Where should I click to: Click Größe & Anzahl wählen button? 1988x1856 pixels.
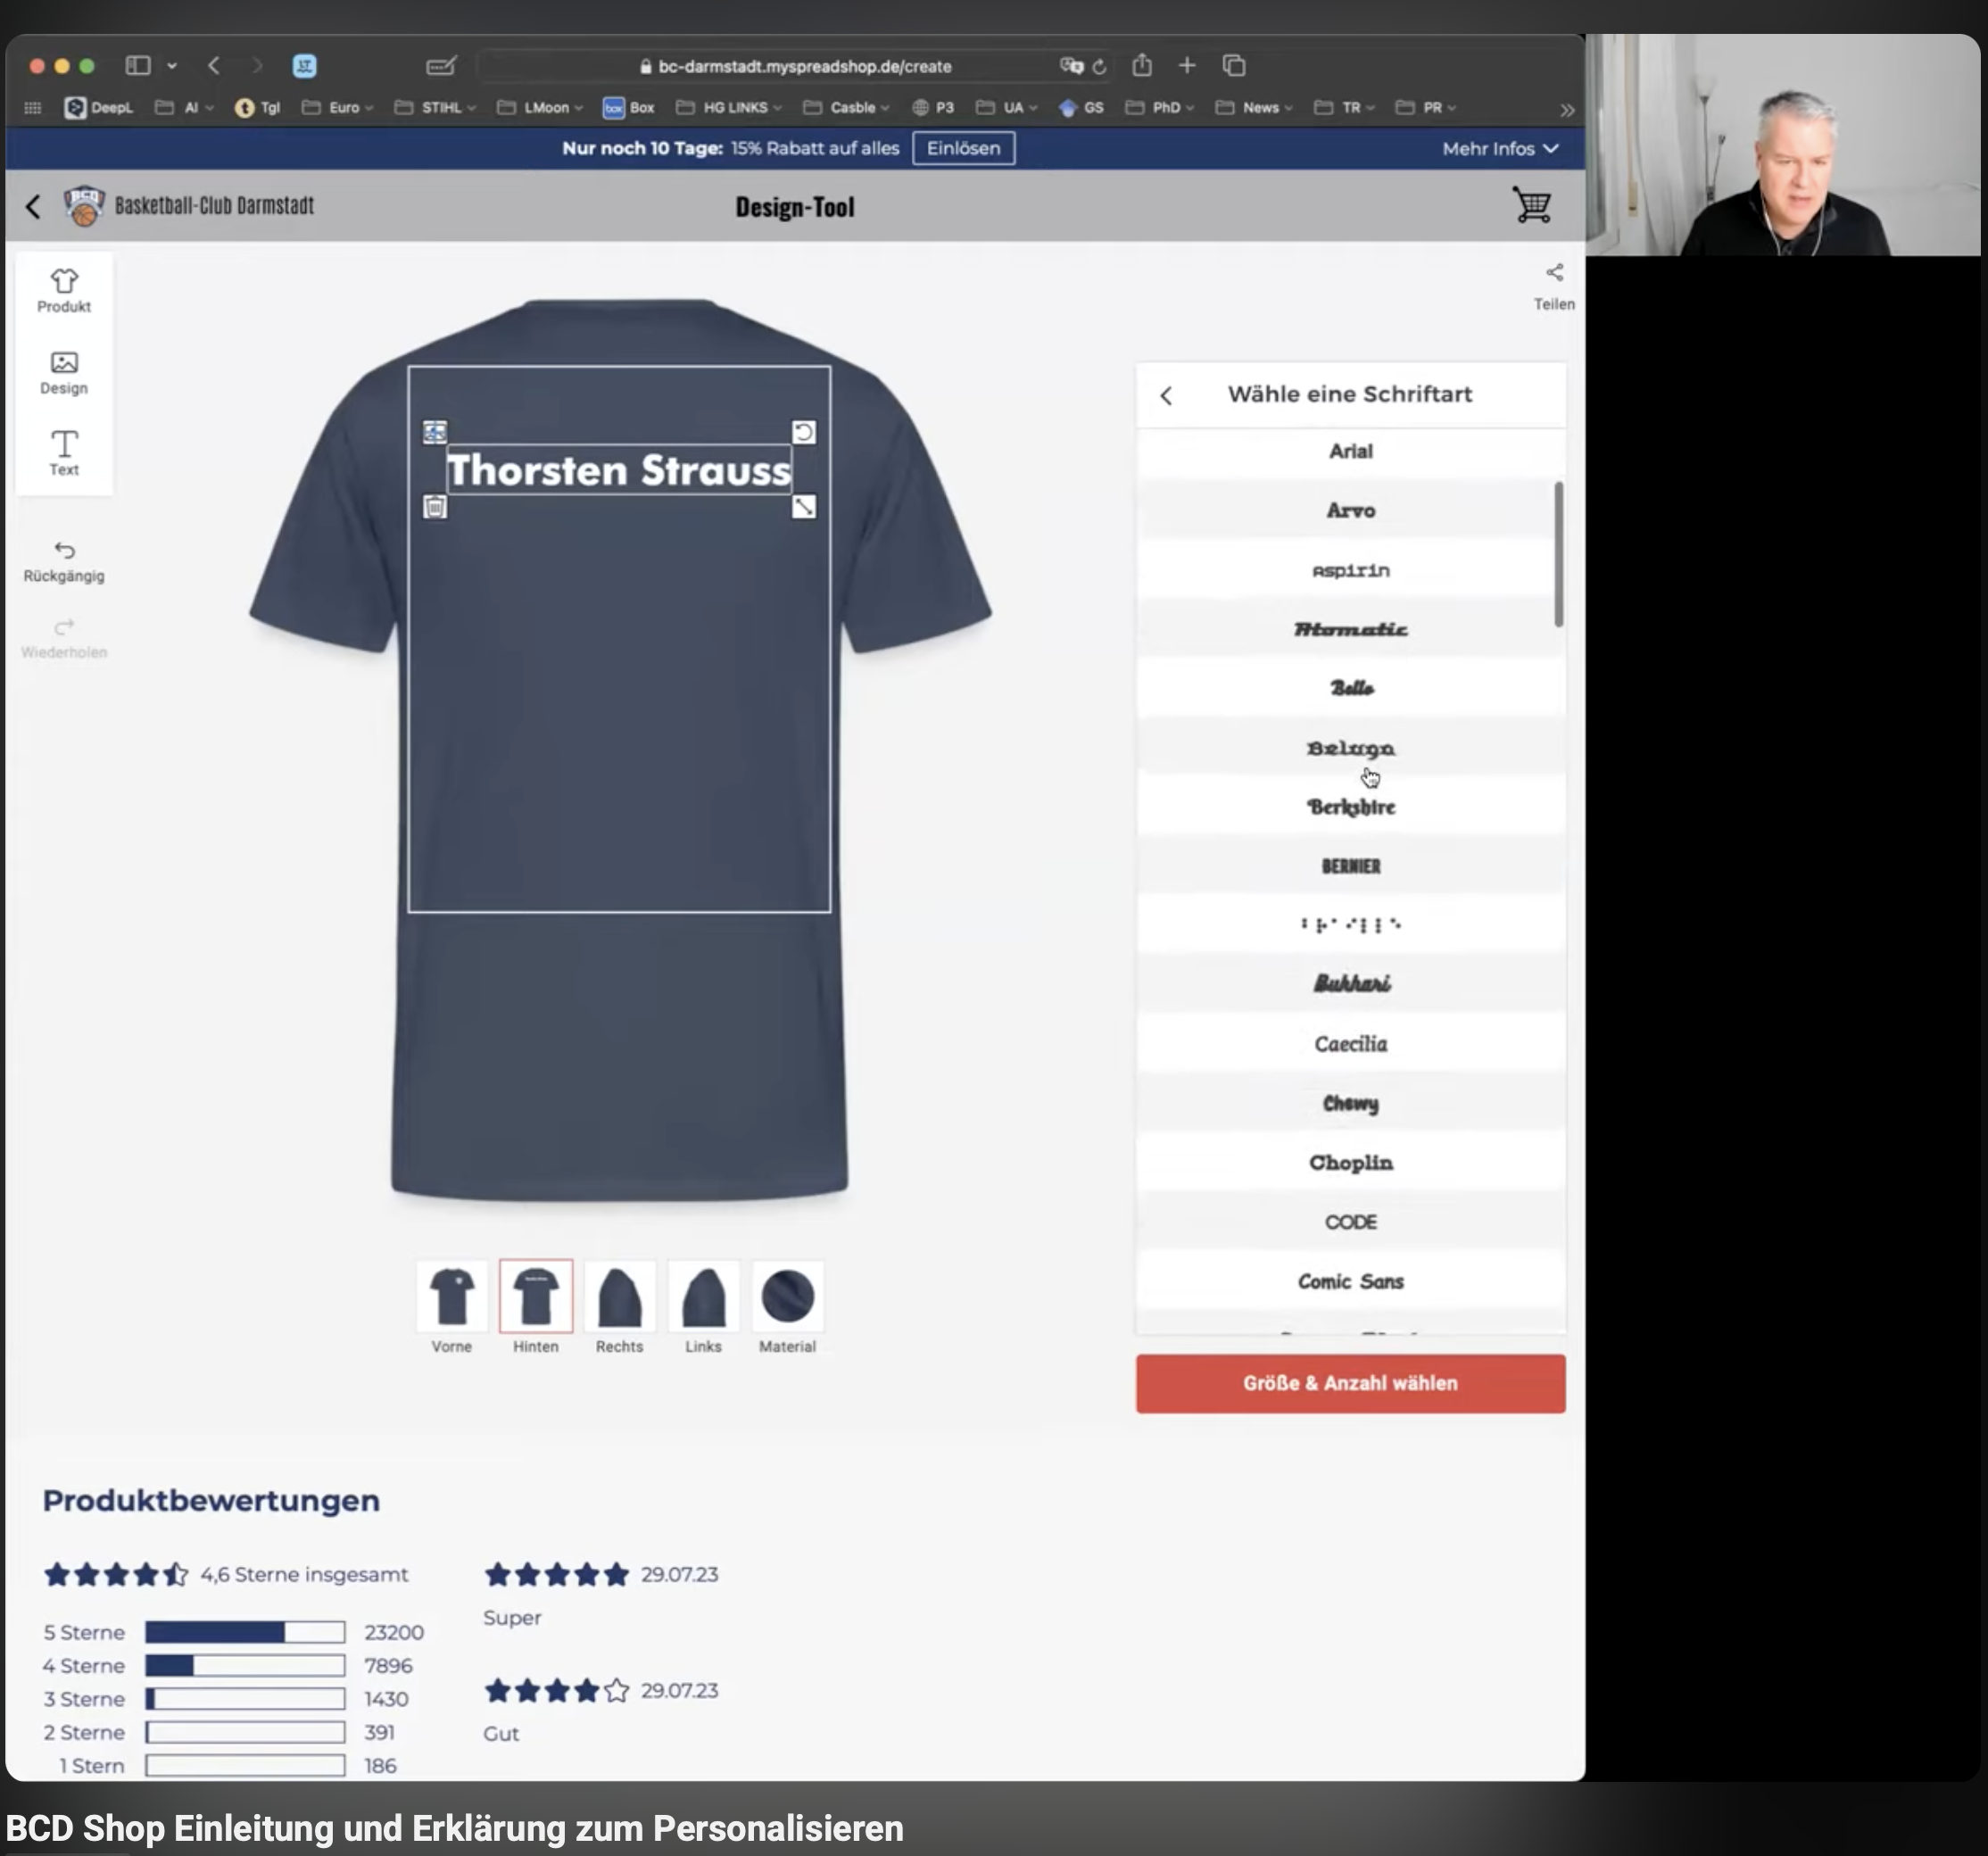pos(1350,1383)
